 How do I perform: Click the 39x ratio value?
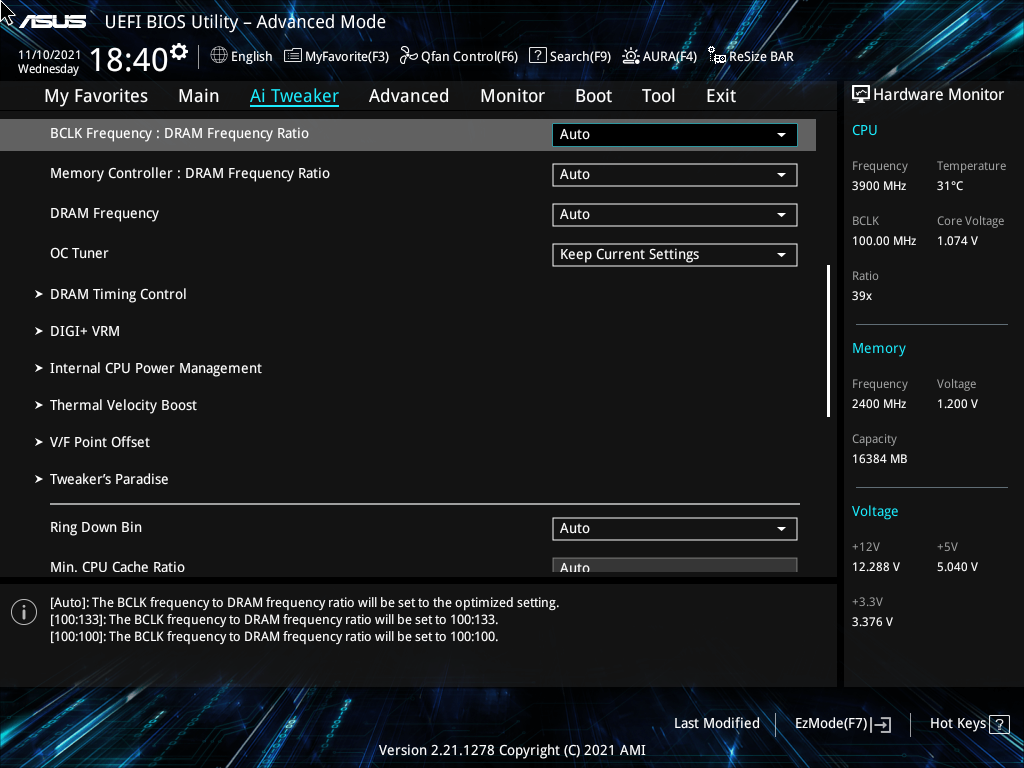tap(861, 296)
